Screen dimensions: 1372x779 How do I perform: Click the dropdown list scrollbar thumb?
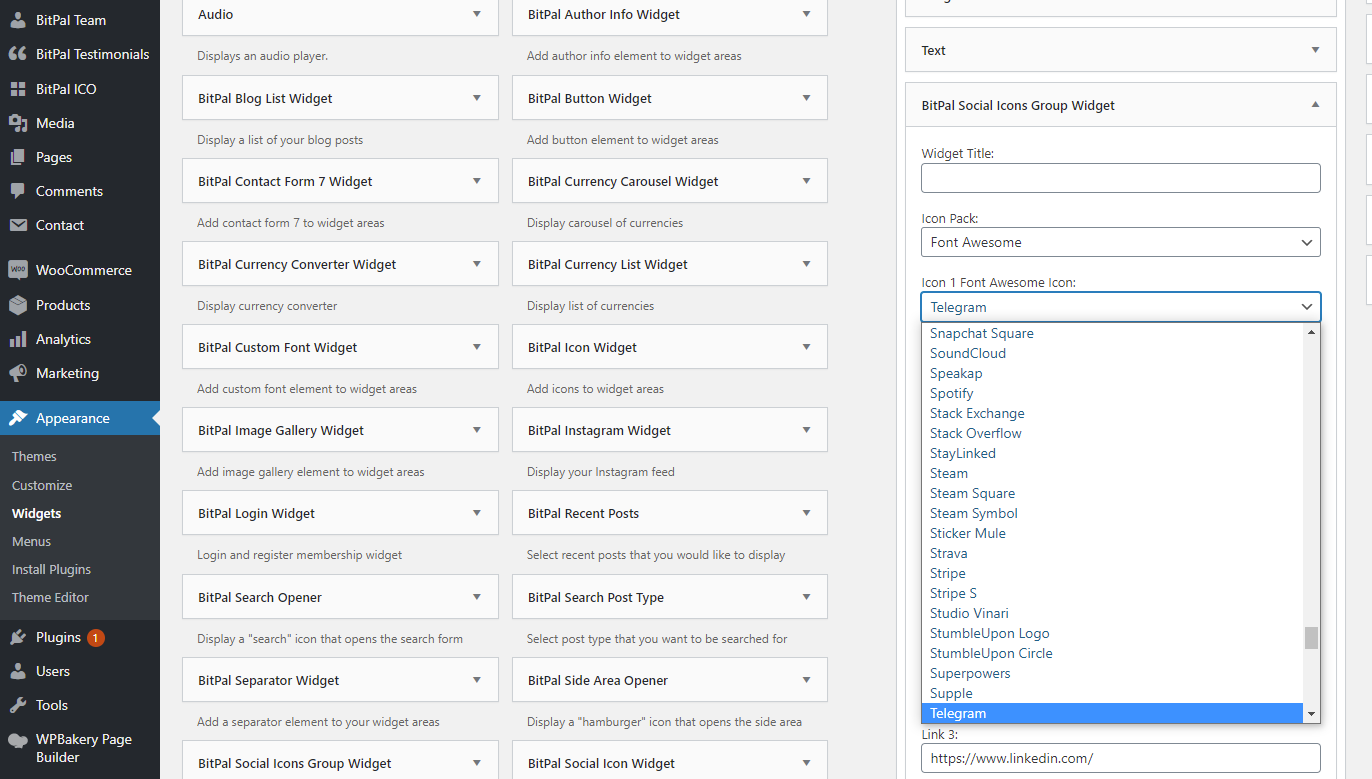(x=1311, y=638)
